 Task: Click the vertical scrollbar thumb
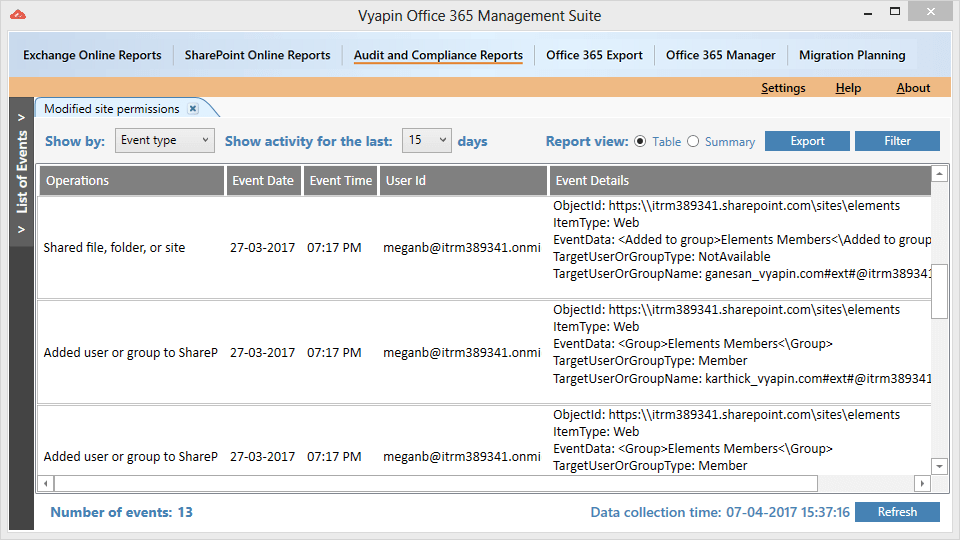(x=940, y=291)
